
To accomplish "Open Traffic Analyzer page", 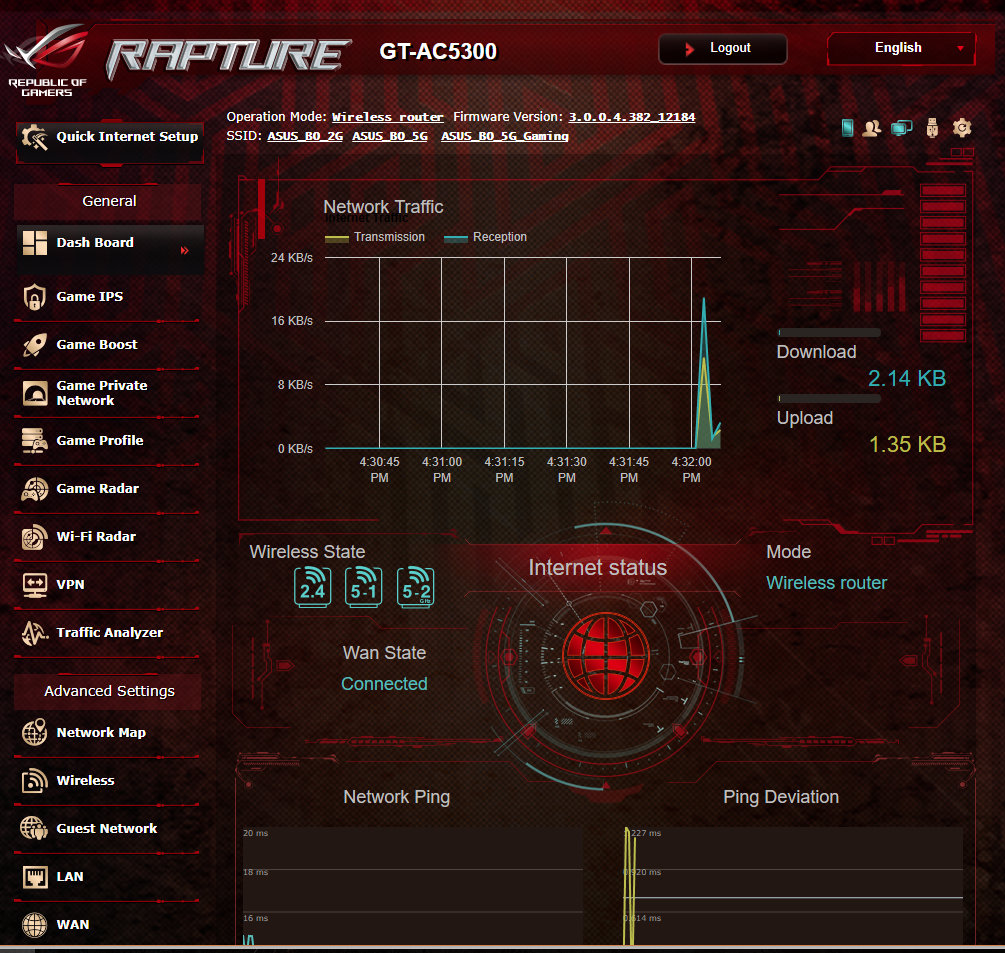I will pyautogui.click(x=109, y=633).
